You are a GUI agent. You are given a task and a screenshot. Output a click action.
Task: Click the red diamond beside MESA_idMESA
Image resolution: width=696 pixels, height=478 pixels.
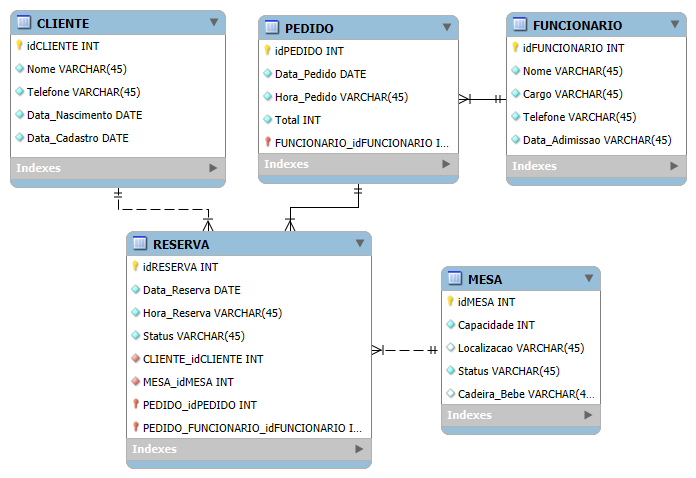click(x=136, y=381)
